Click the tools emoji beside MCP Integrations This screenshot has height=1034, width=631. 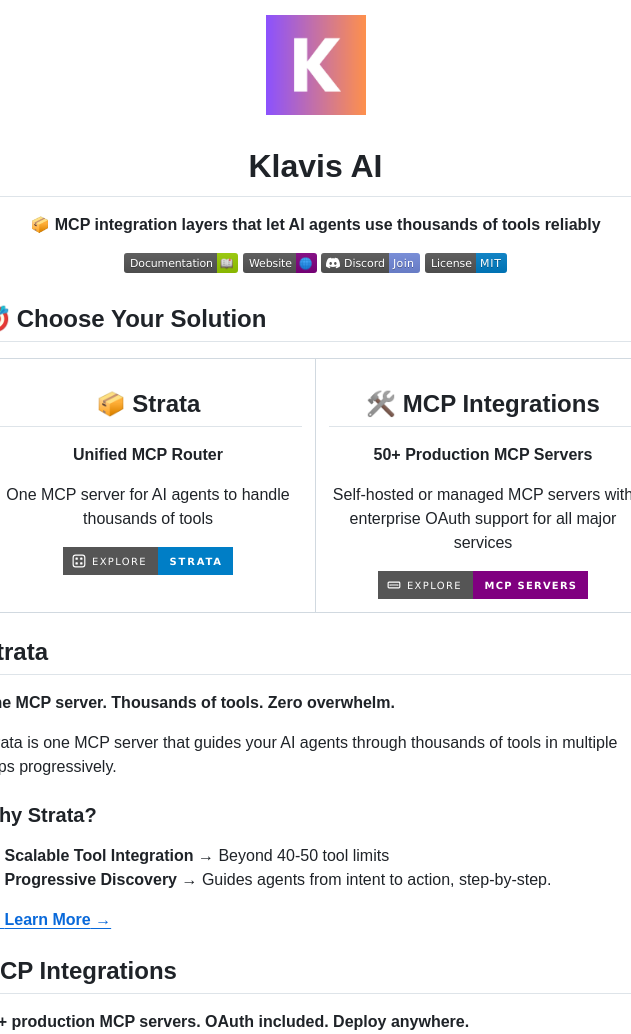coord(381,404)
